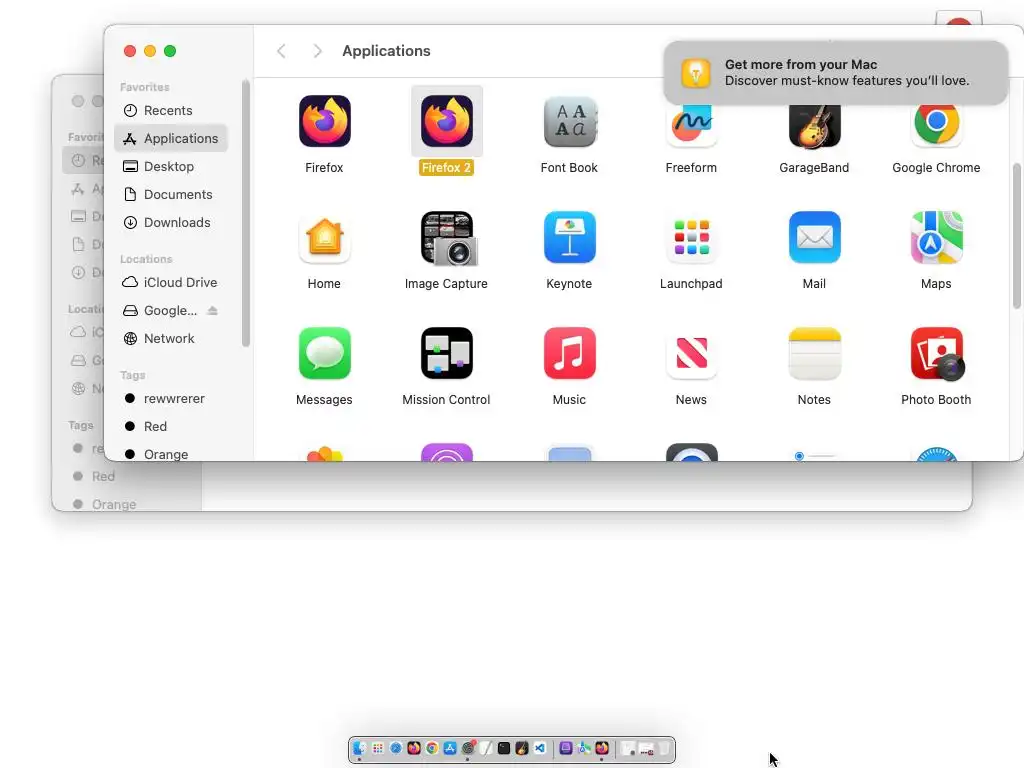This screenshot has width=1024, height=768.
Task: Open the Image Capture app
Action: tap(448, 238)
